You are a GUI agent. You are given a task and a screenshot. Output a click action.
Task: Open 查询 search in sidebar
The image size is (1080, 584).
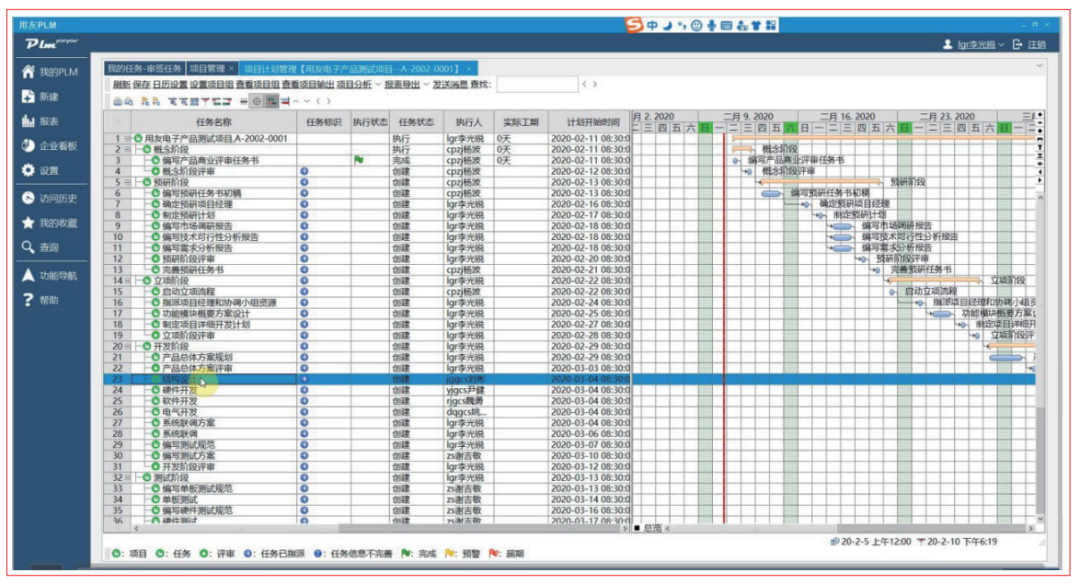coord(40,247)
